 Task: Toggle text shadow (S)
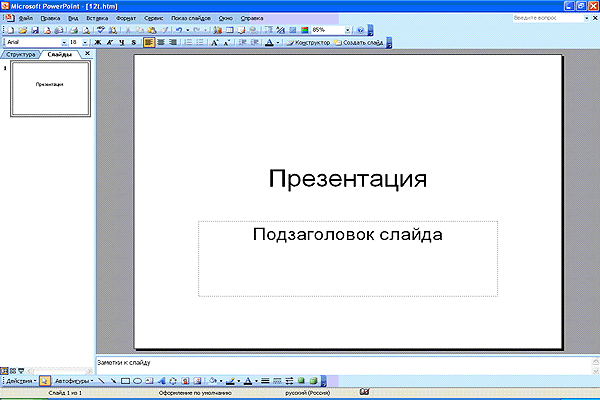tap(134, 42)
